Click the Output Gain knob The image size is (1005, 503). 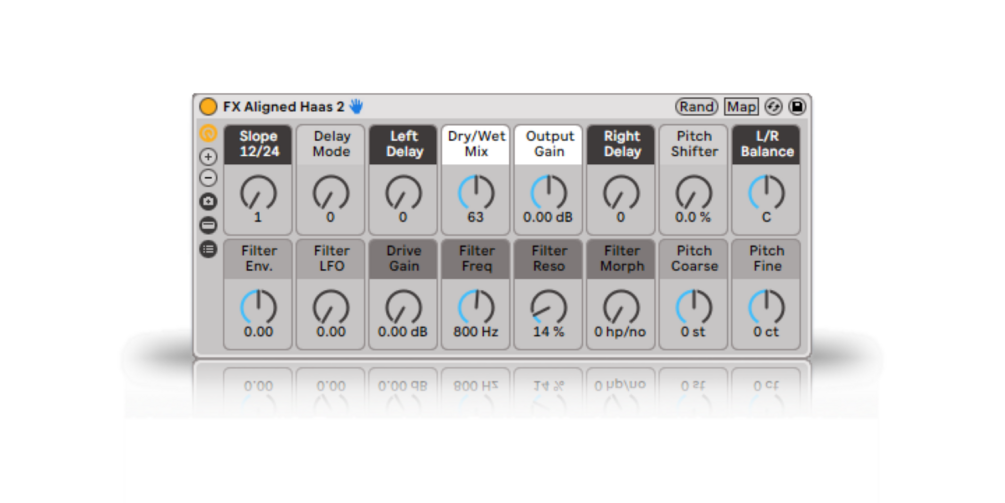[x=549, y=192]
